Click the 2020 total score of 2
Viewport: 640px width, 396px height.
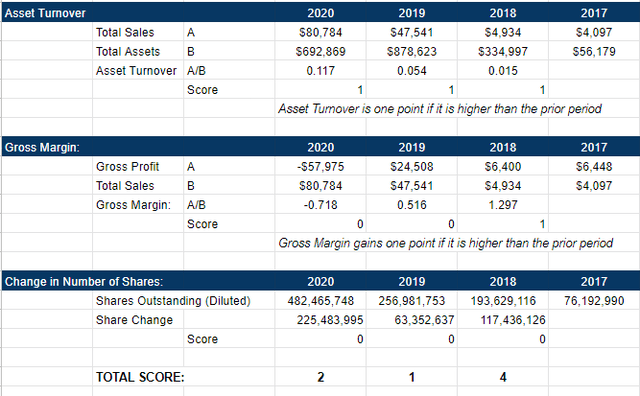321,377
